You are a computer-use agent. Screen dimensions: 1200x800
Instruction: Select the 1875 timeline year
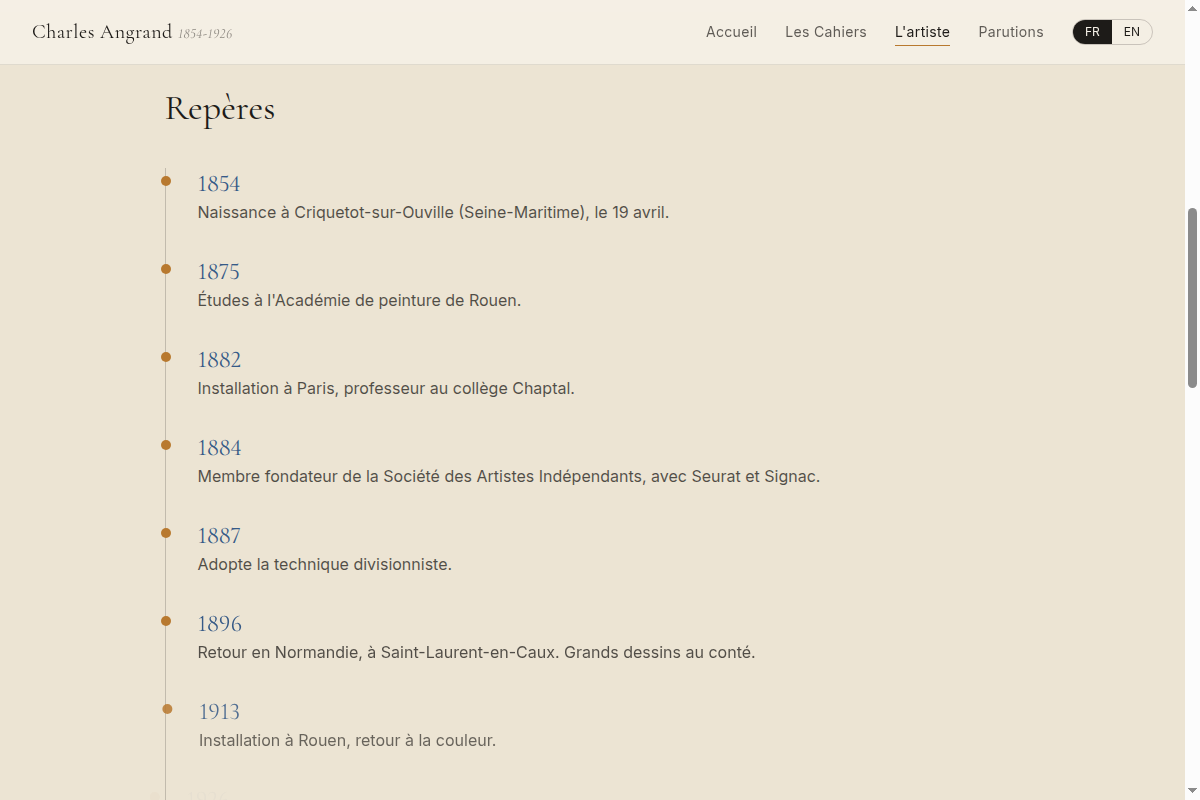click(x=219, y=272)
